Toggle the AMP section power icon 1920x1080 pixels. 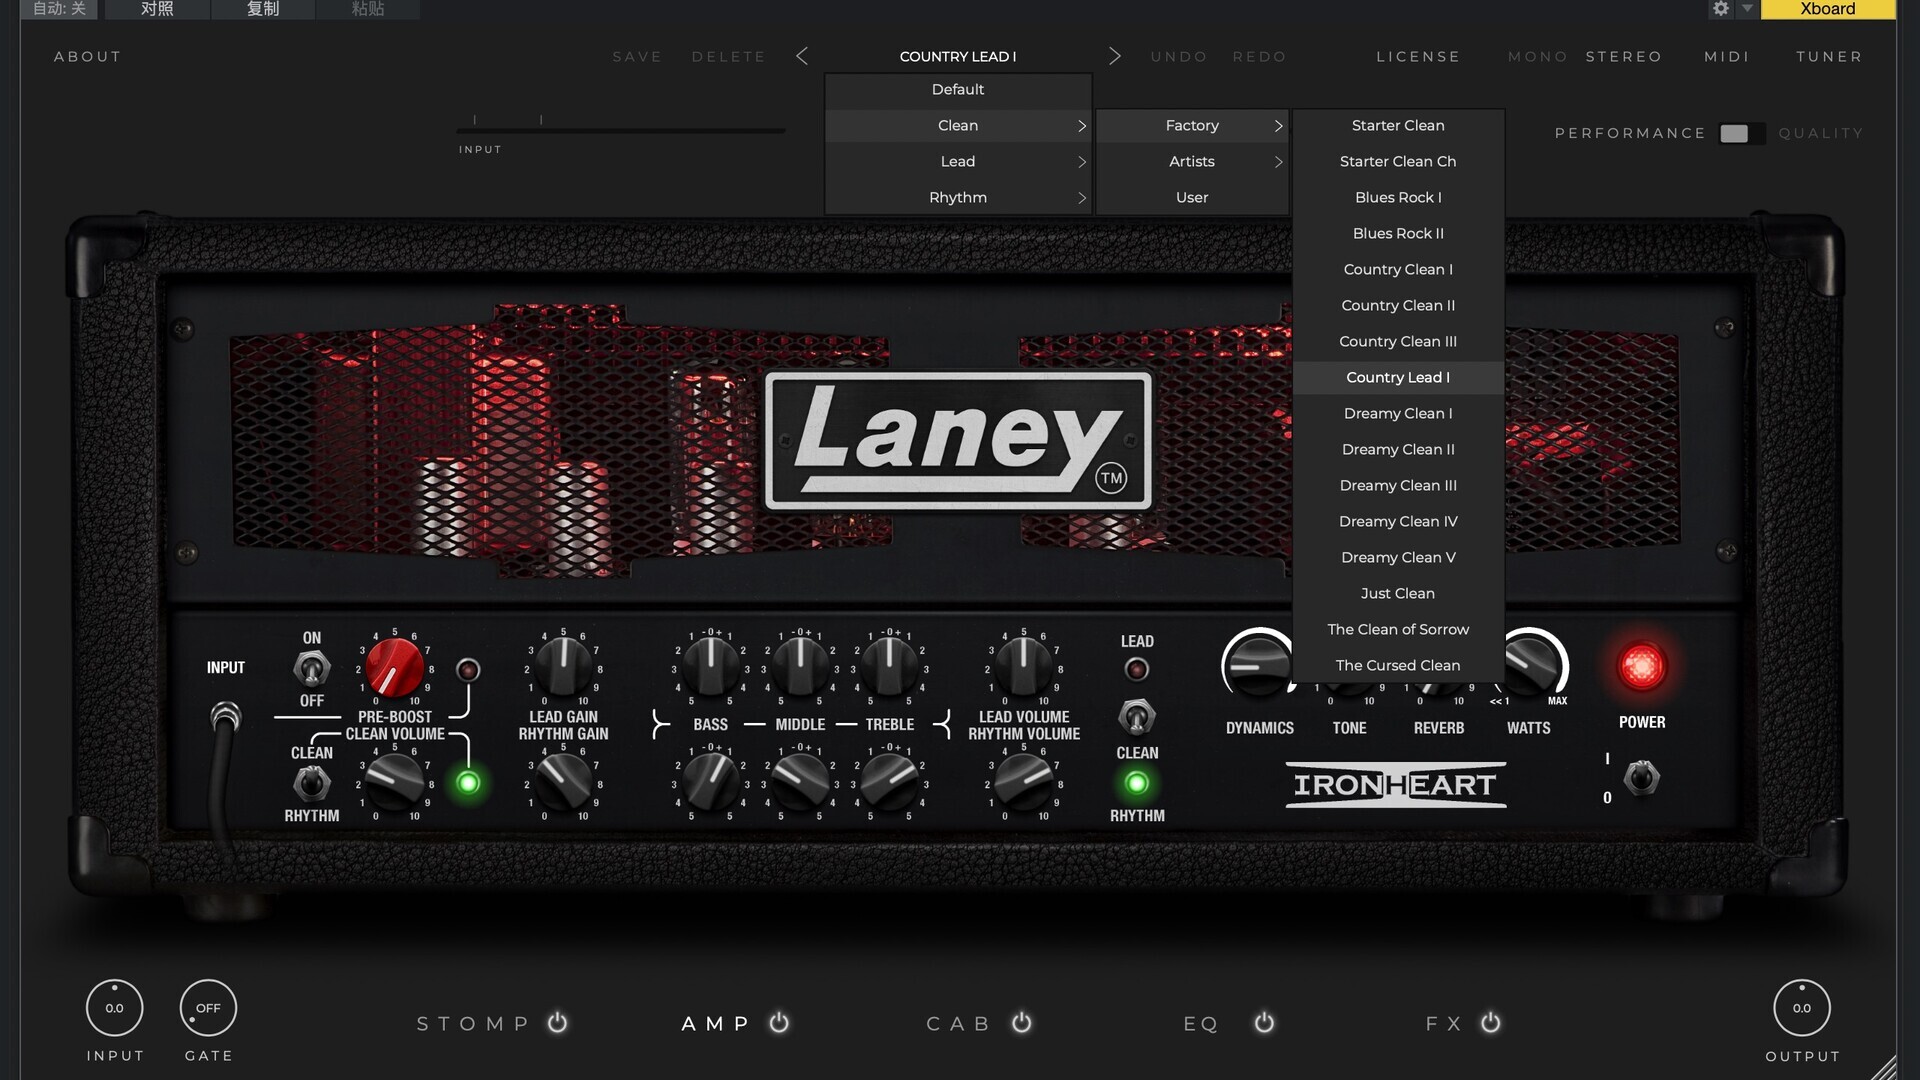[779, 1022]
